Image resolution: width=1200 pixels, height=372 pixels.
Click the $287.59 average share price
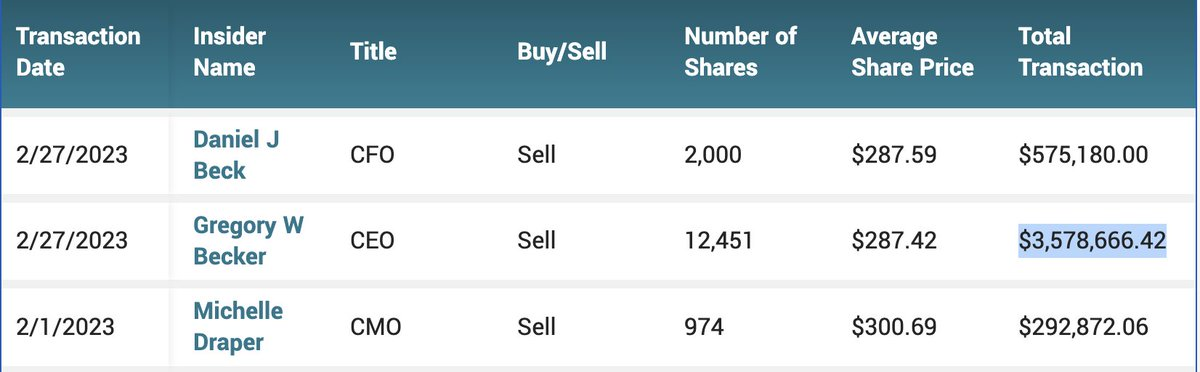893,156
